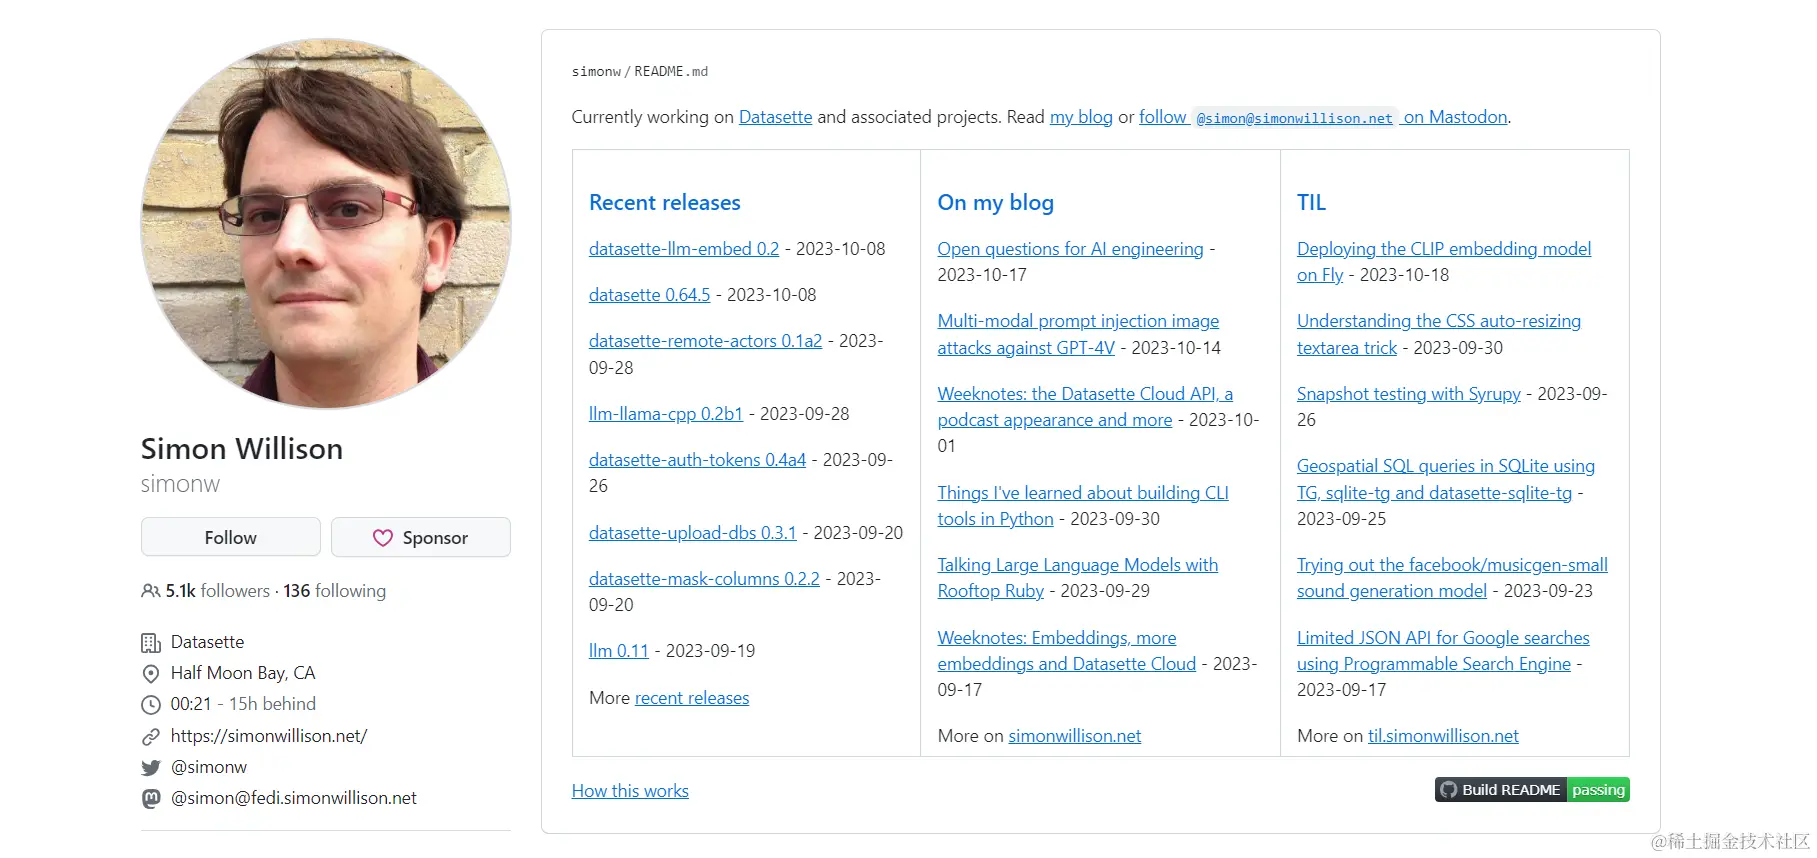The image size is (1817, 858).
Task: Open 'Understanding the CSS auto-resizing textarea trick'
Action: pyautogui.click(x=1439, y=334)
